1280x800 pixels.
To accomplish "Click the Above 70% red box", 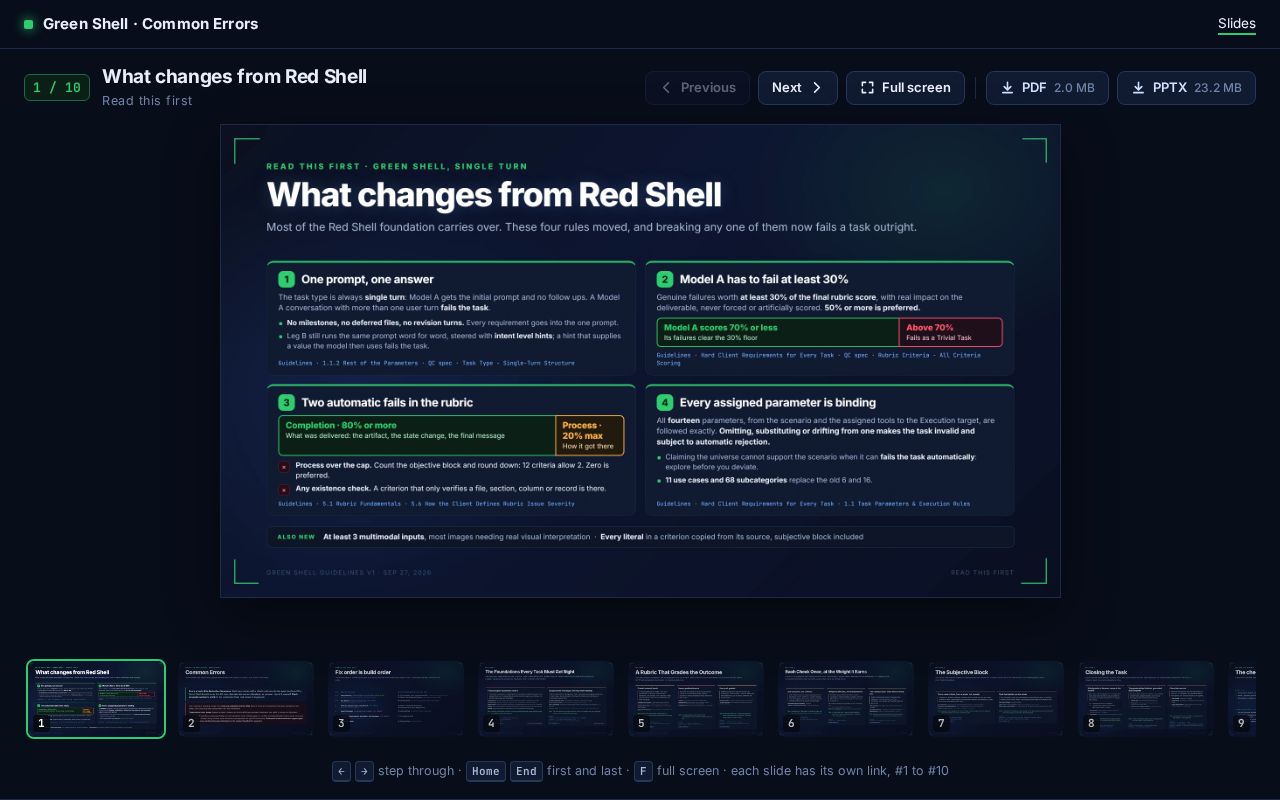I will (950, 333).
